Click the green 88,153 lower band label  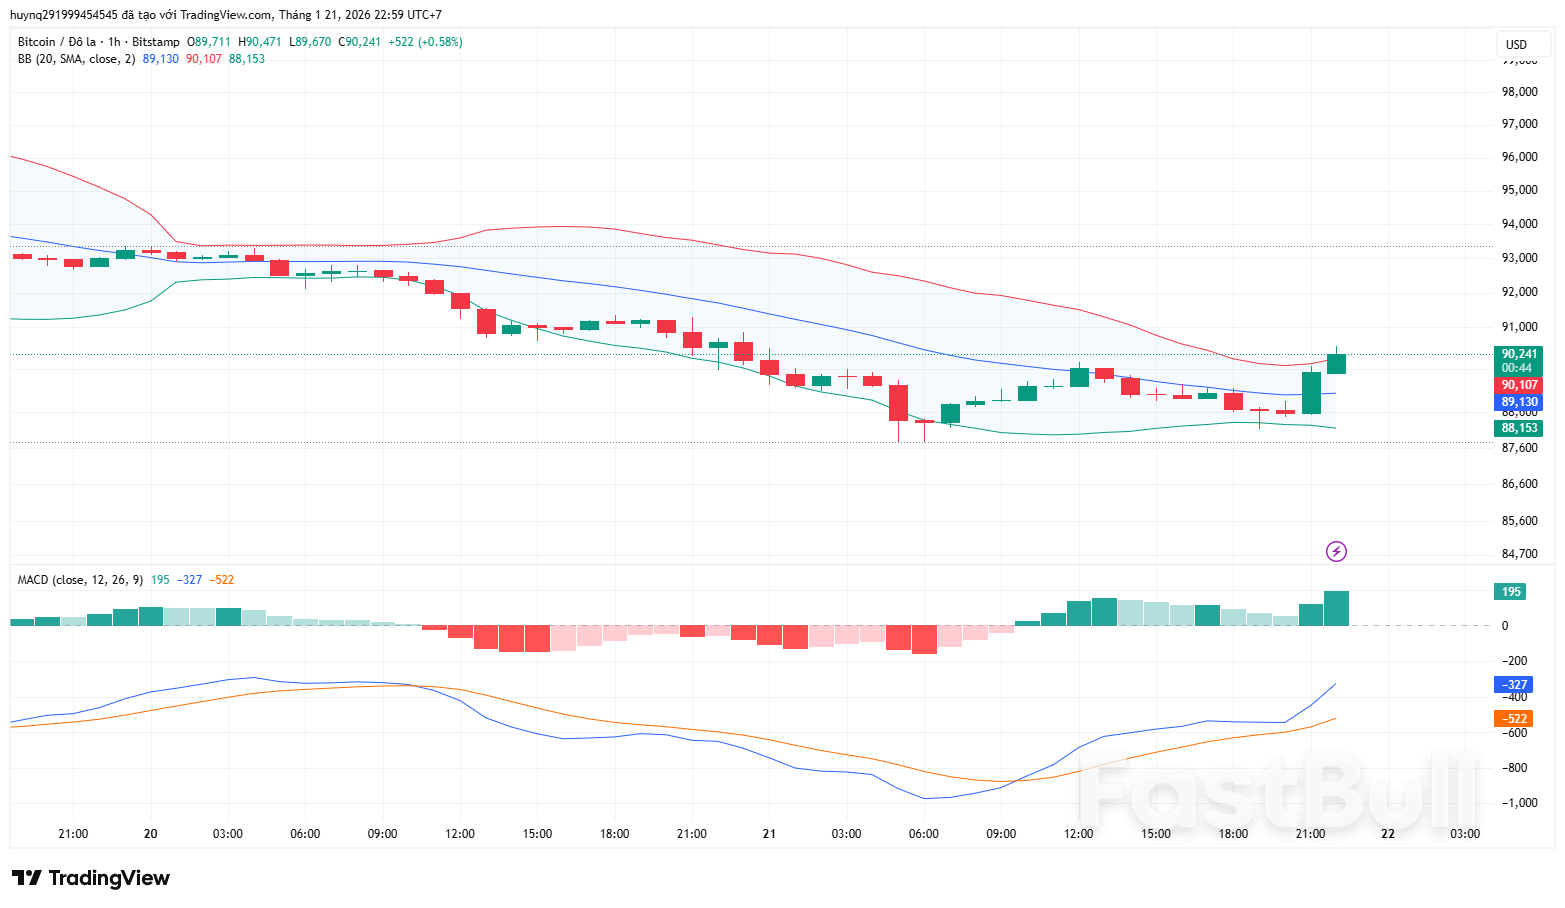1518,428
